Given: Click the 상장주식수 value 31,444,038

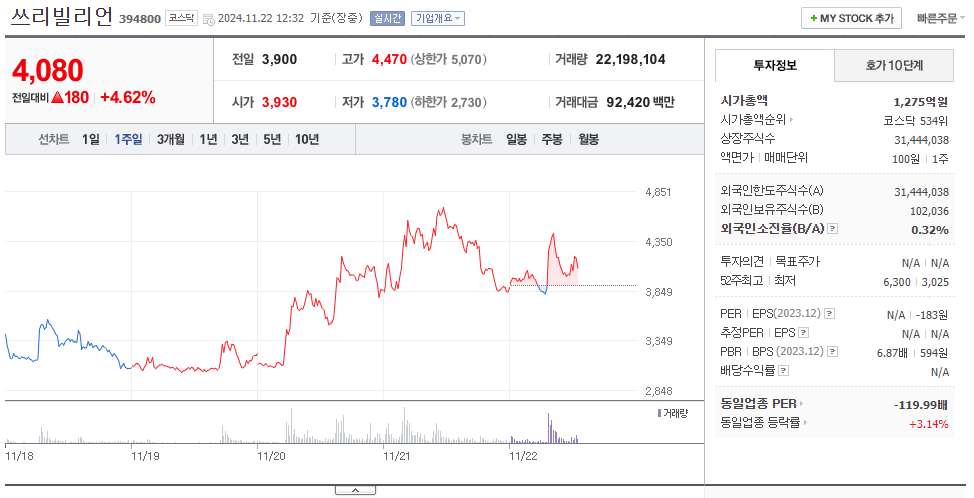Looking at the screenshot, I should 922,140.
